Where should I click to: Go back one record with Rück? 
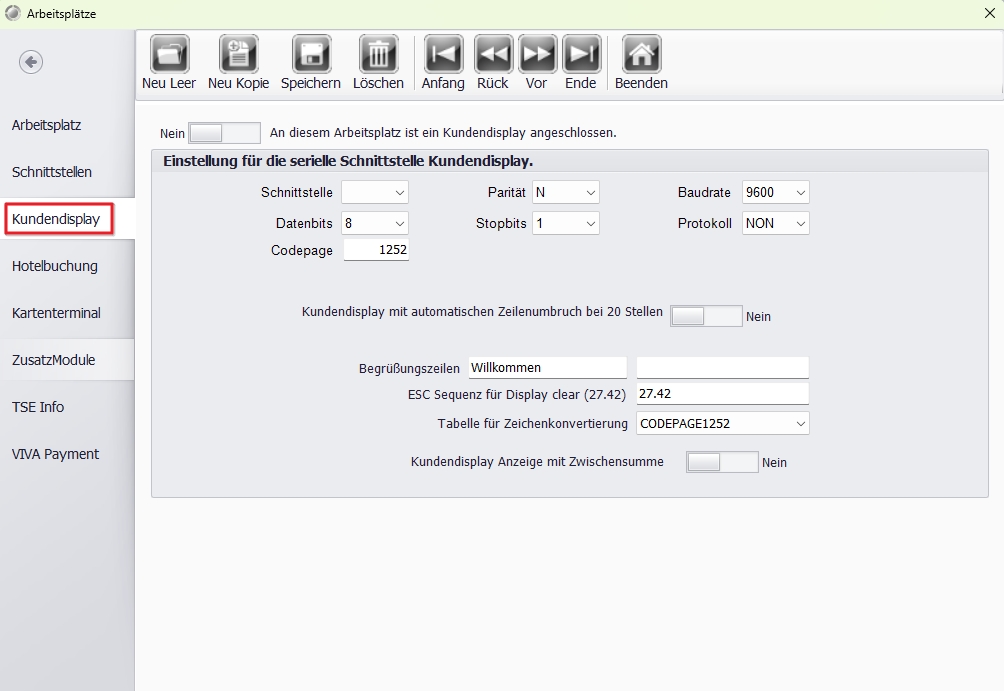coord(493,54)
